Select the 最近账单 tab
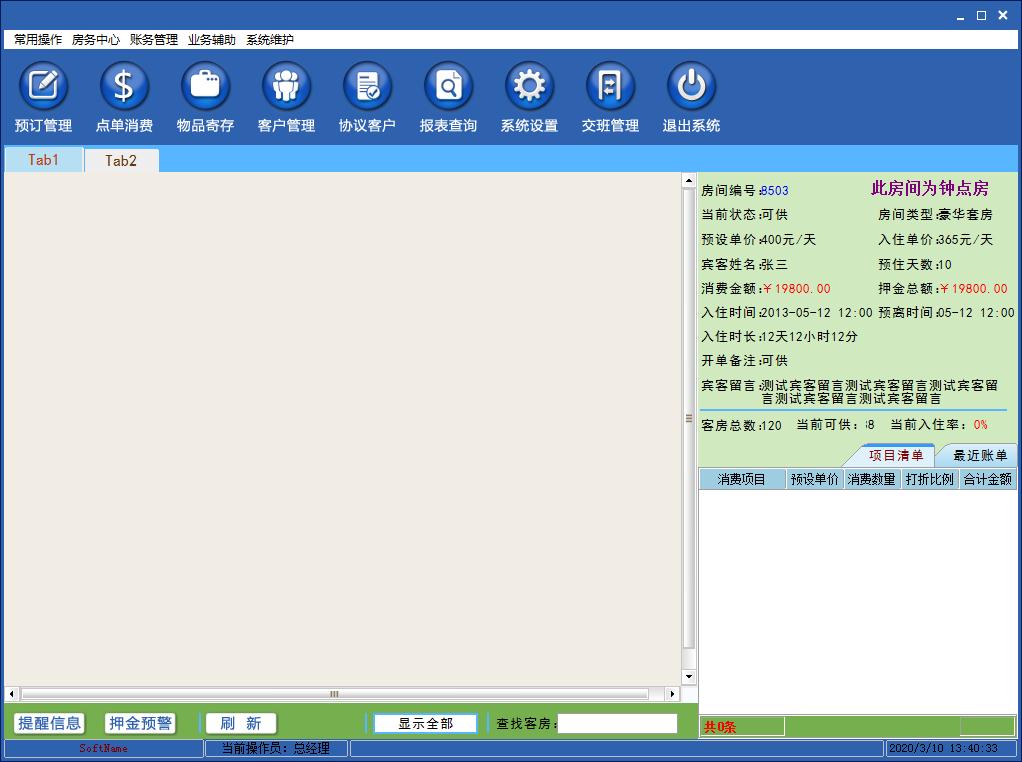The height and width of the screenshot is (762, 1022). [x=980, y=455]
